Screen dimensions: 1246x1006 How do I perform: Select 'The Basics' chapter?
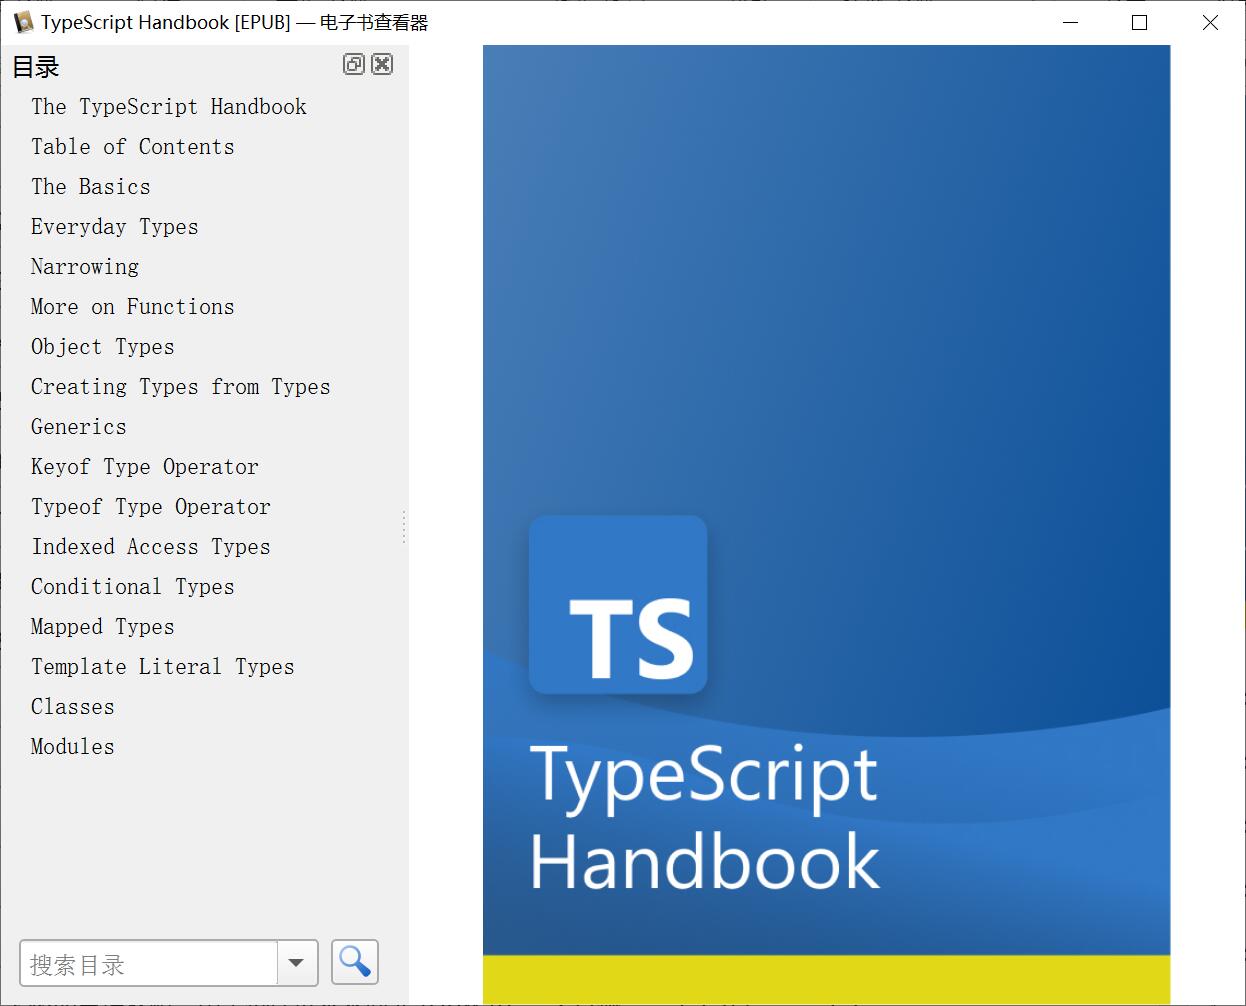pos(90,187)
